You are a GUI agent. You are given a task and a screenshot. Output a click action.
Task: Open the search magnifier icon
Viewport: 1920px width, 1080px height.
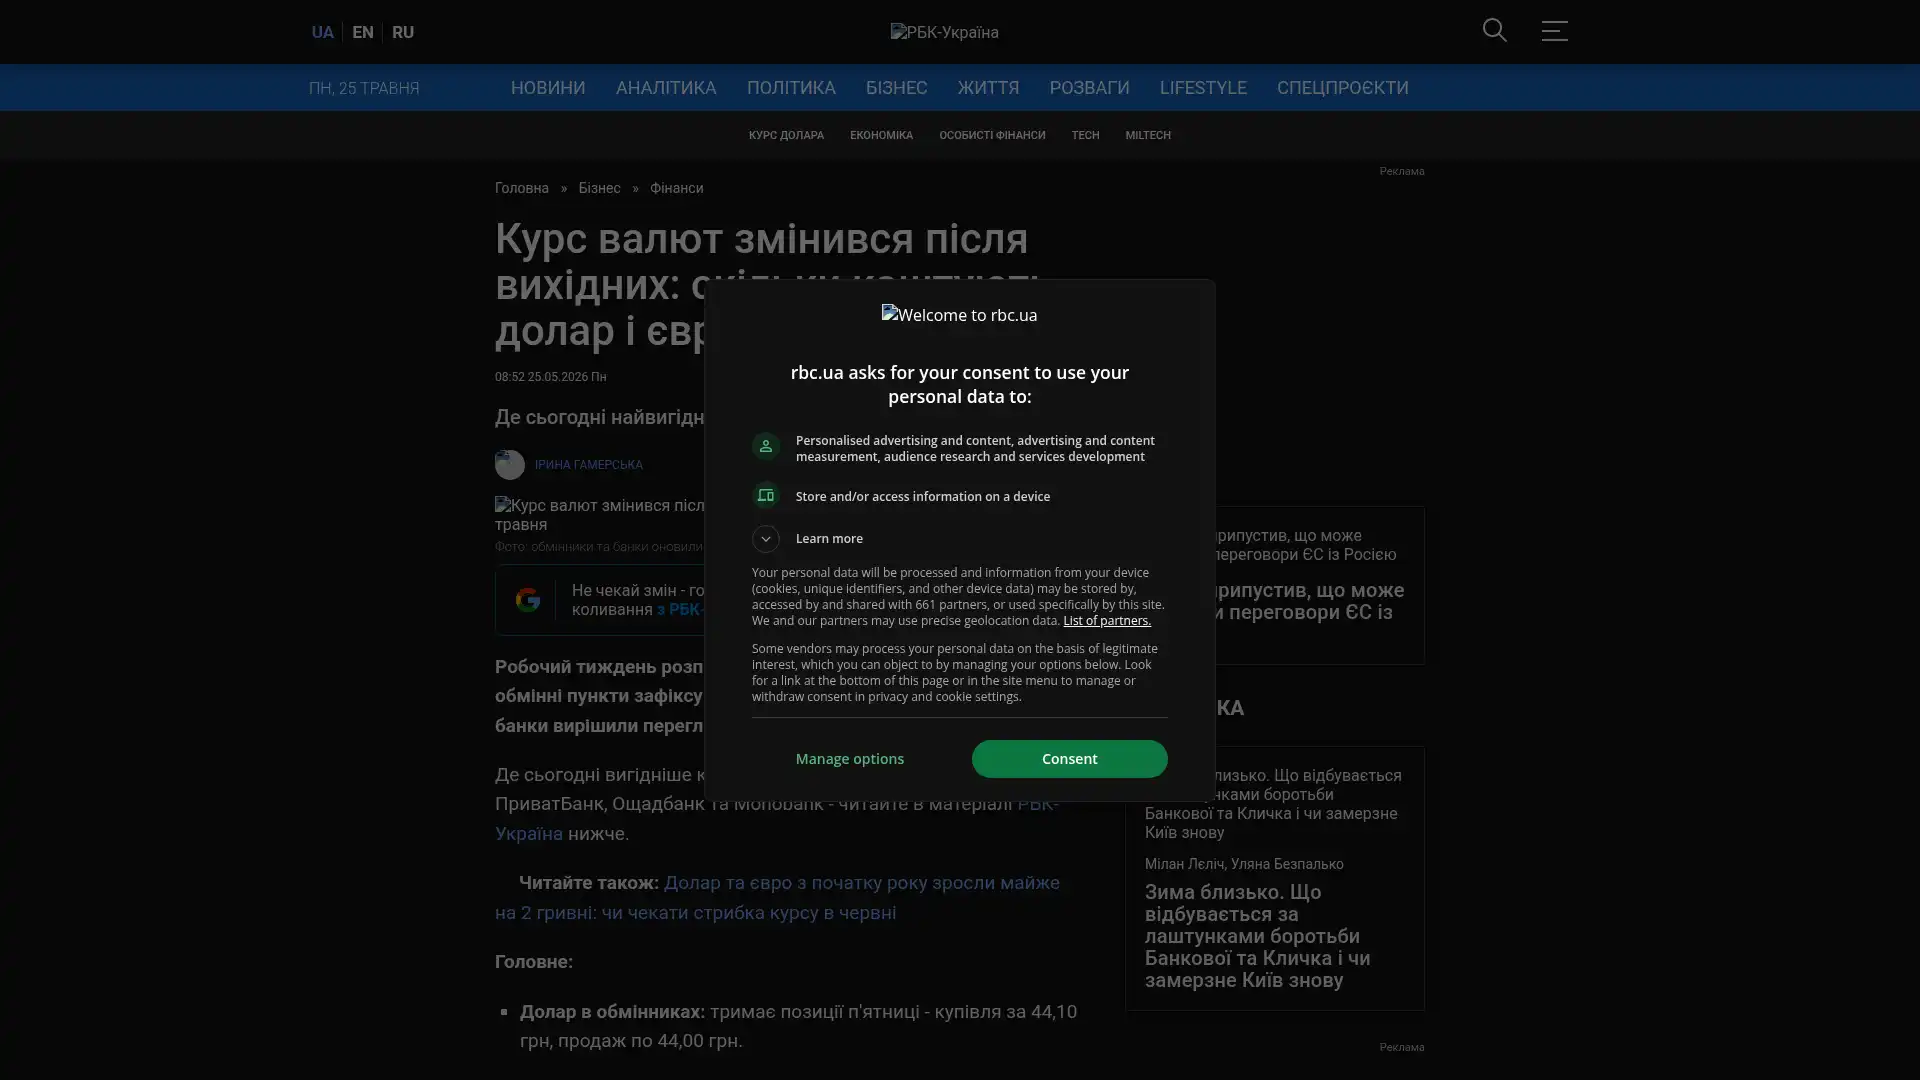click(x=1494, y=31)
